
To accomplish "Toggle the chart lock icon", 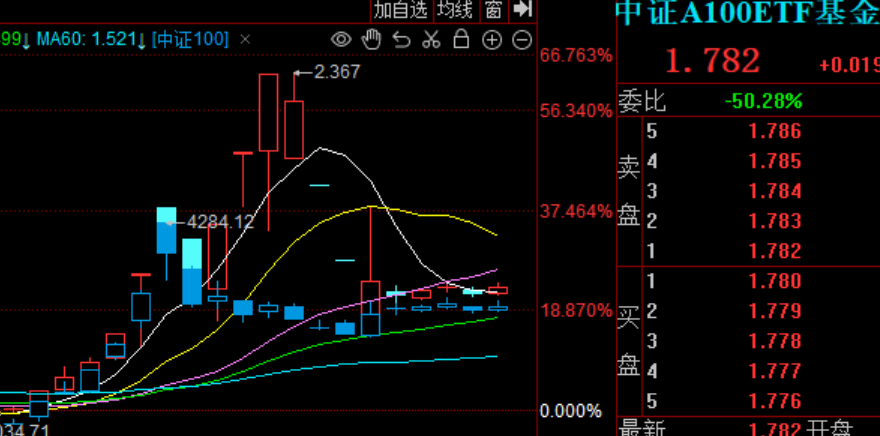I will point(461,40).
